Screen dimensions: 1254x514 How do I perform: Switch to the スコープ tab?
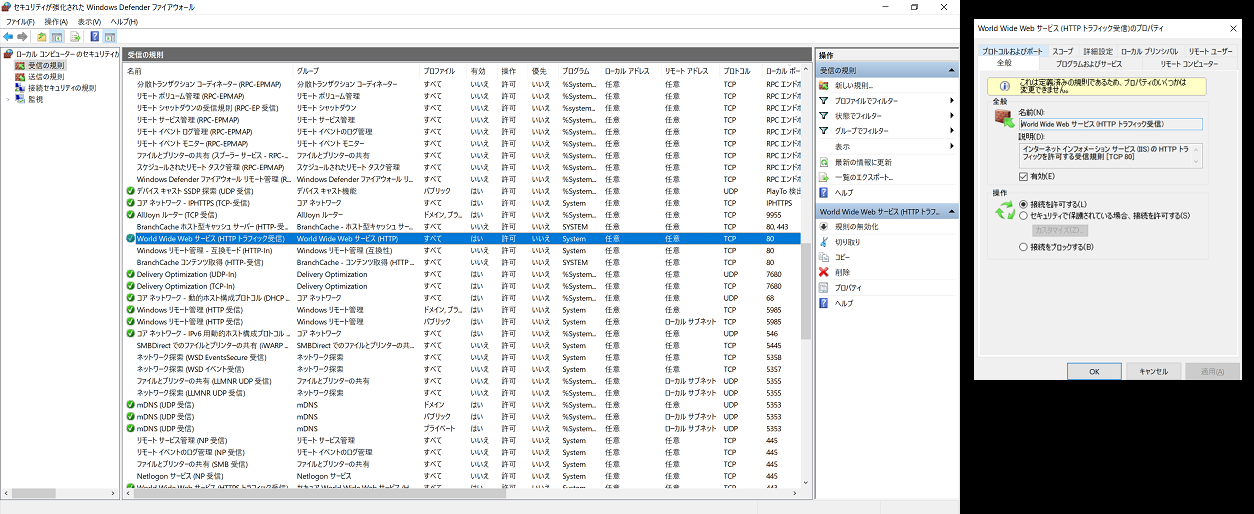(1062, 51)
